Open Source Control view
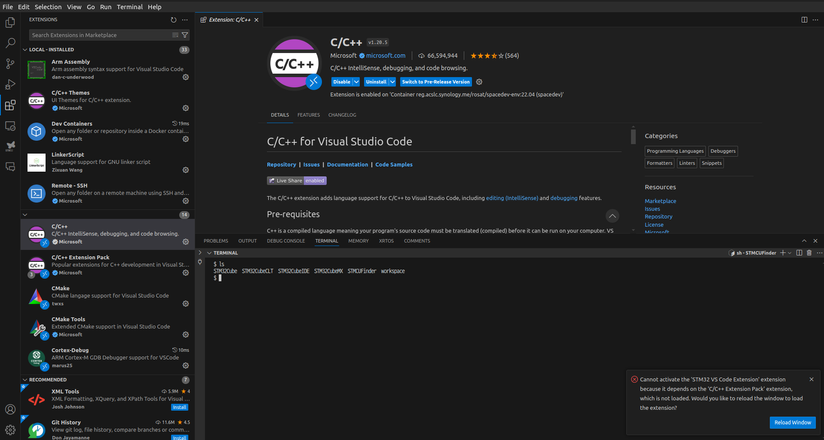The image size is (824, 440). point(10,64)
